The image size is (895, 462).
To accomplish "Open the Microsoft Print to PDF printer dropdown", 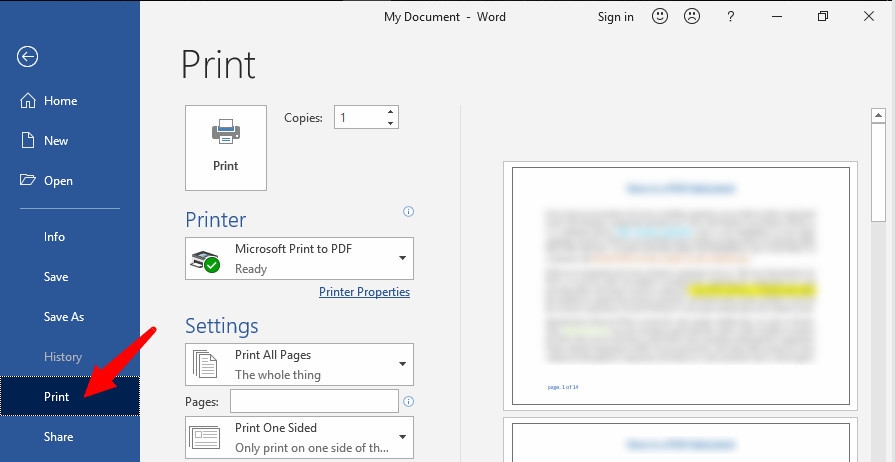I will tap(299, 259).
